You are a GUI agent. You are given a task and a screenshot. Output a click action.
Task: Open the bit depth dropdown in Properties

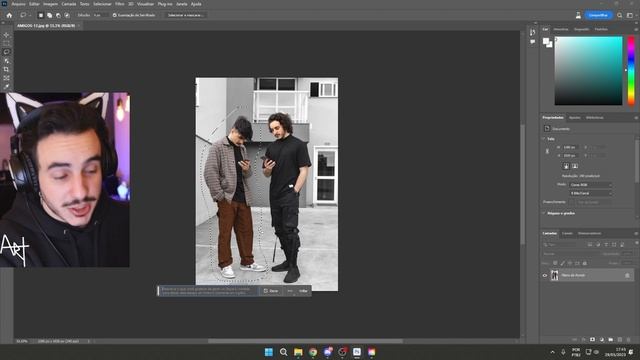click(591, 193)
